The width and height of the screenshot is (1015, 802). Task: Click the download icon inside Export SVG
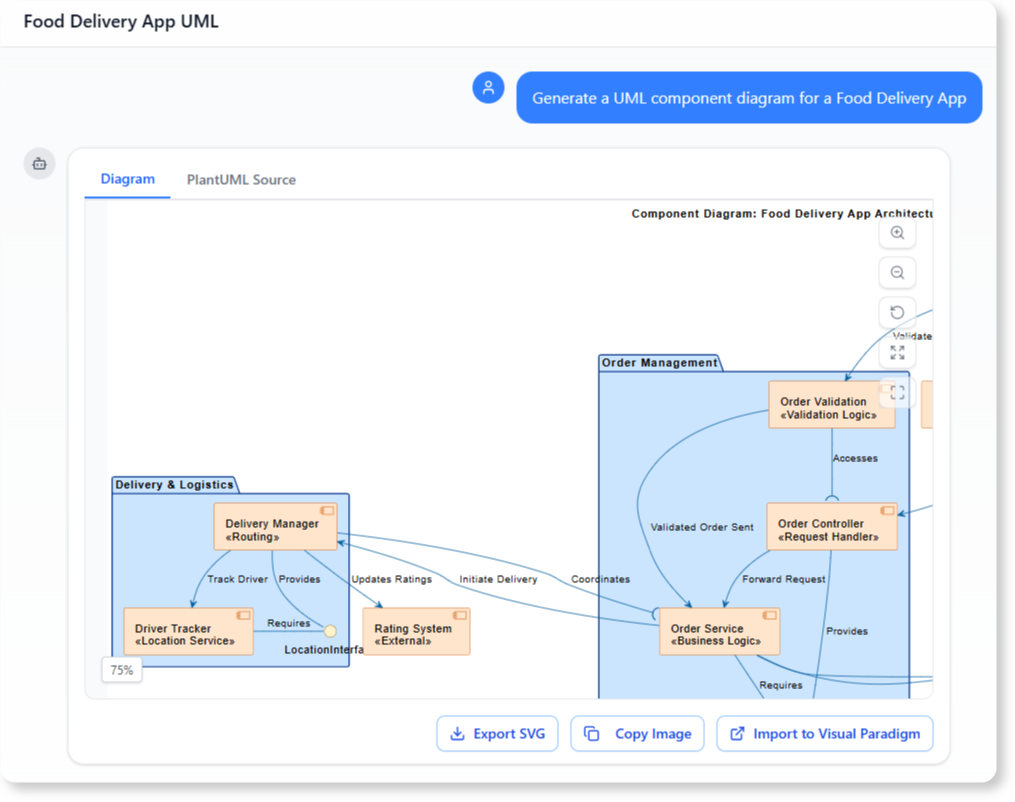click(x=456, y=733)
